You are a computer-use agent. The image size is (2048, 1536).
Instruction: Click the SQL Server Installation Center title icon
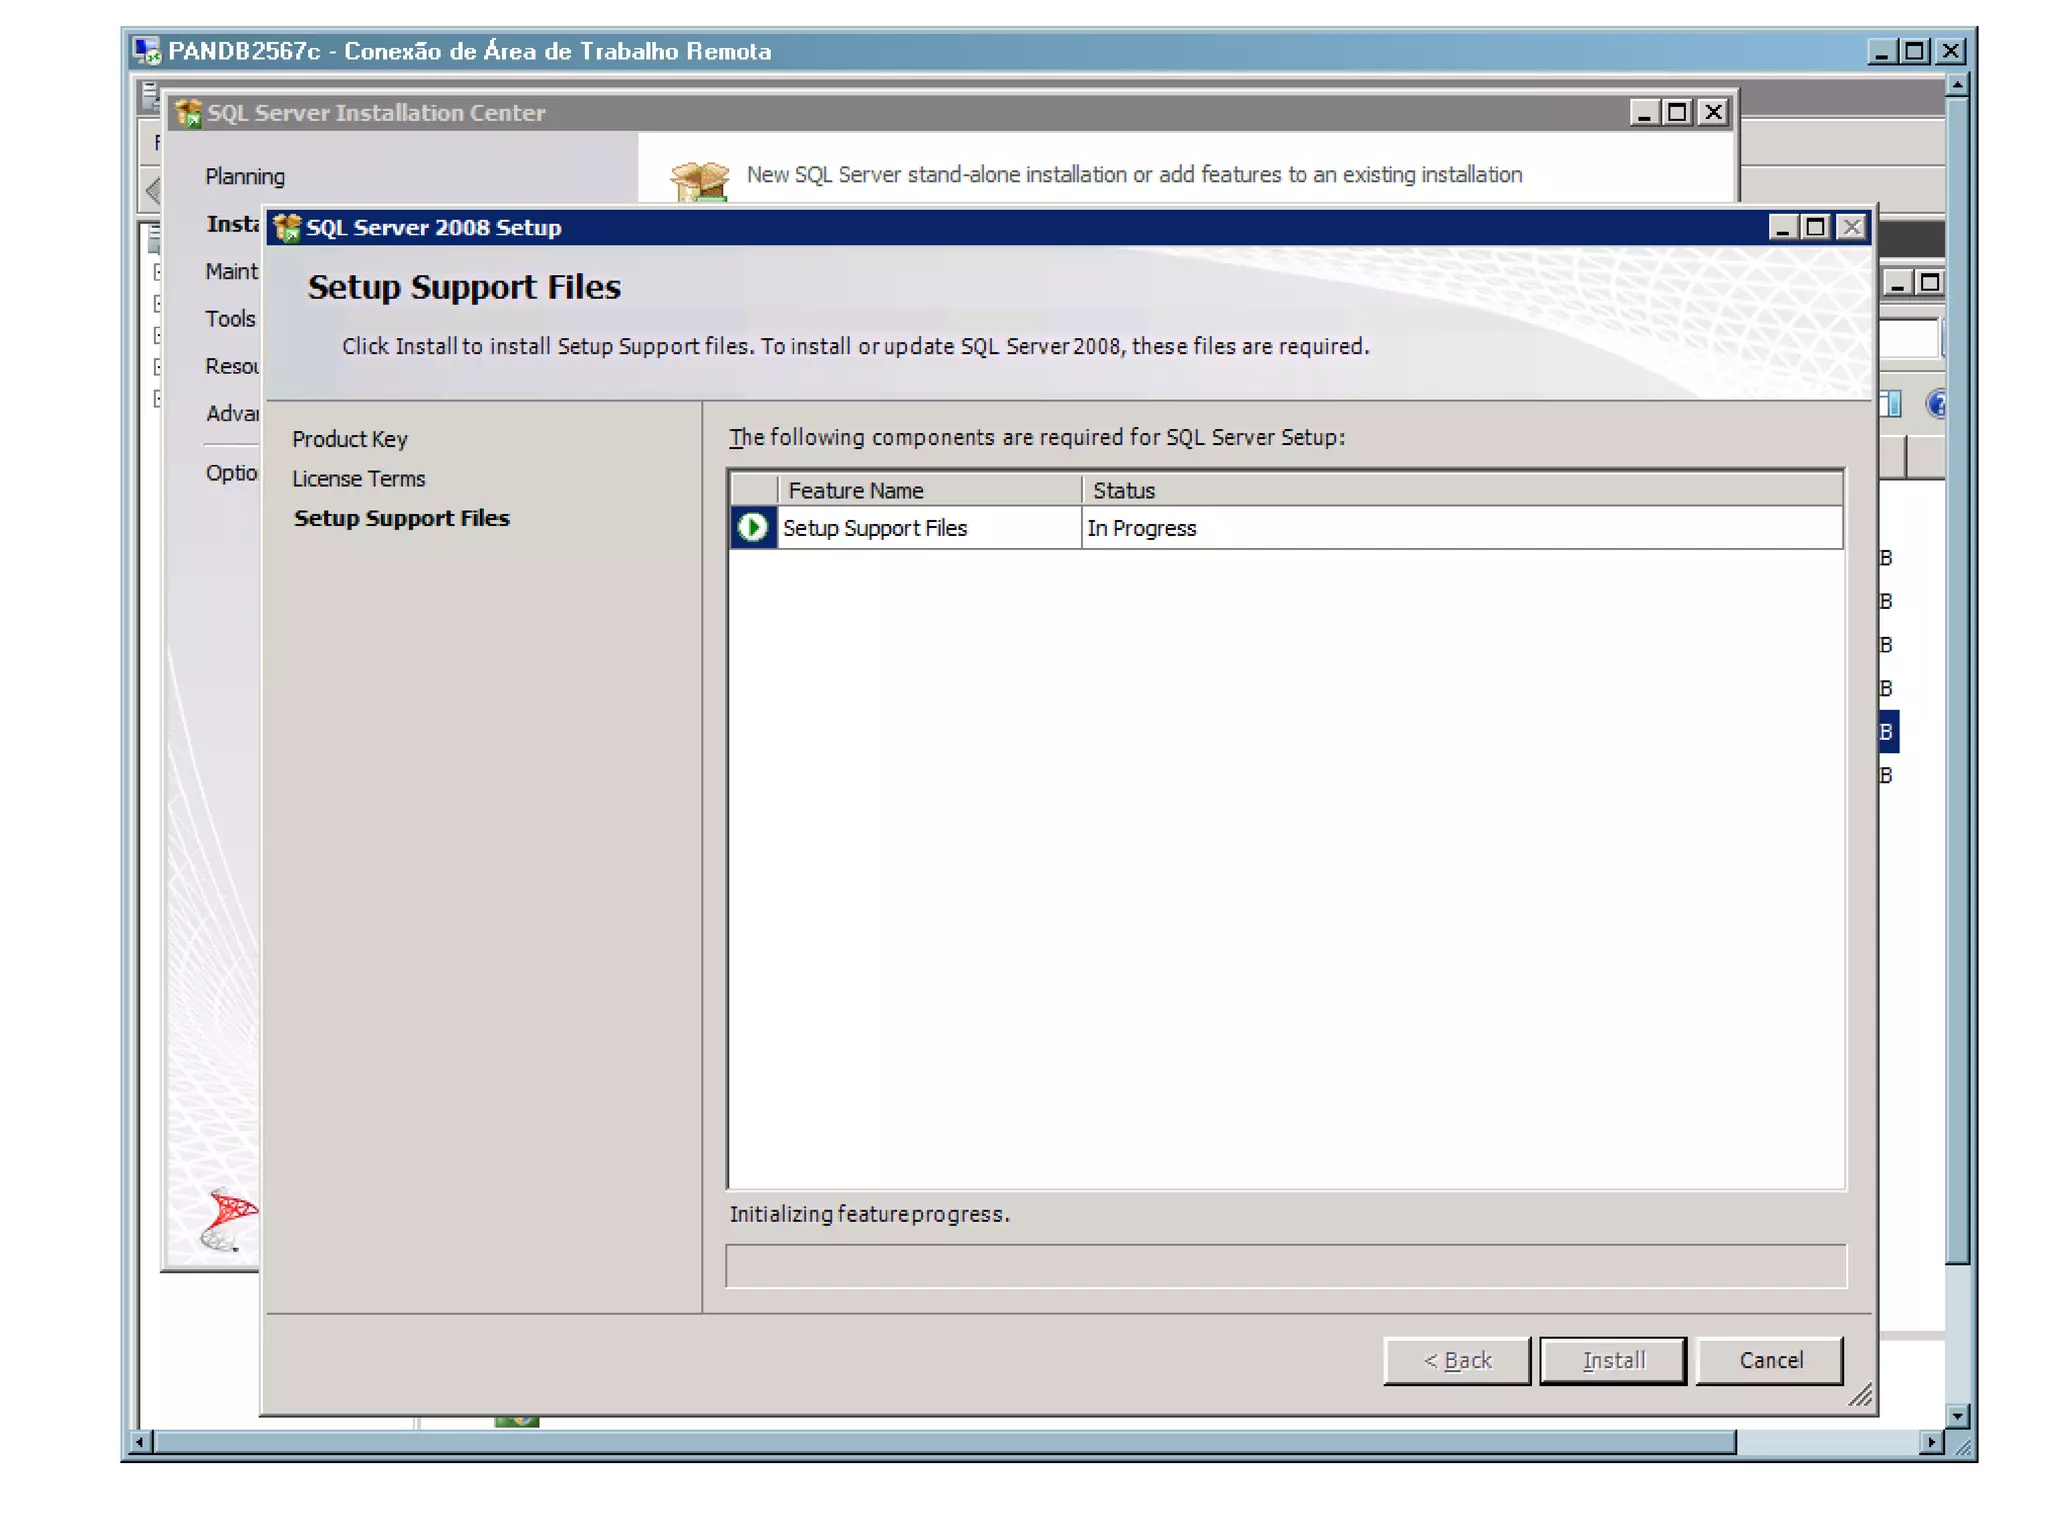point(189,113)
